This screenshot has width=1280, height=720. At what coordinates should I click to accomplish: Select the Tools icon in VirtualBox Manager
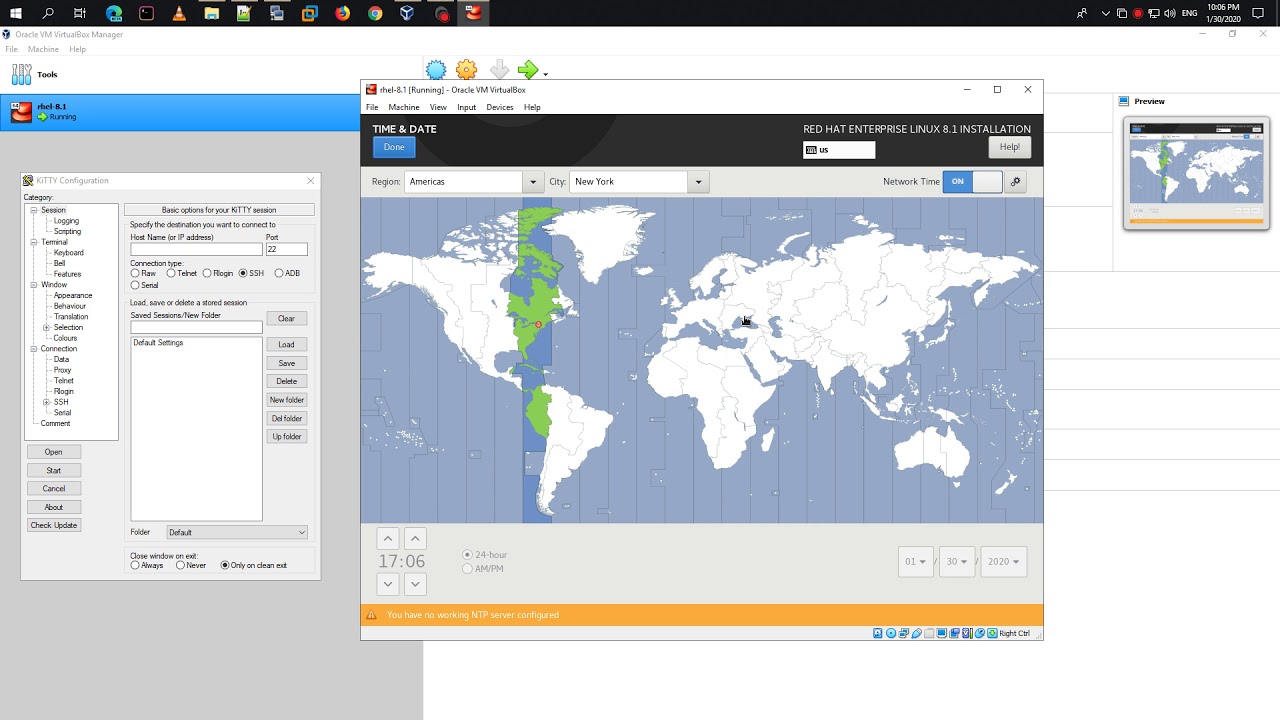(x=21, y=74)
